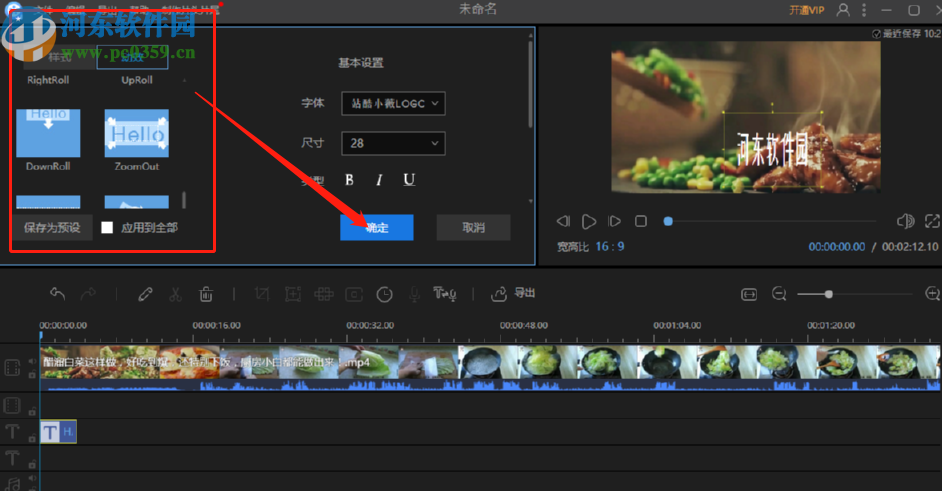This screenshot has width=942, height=491.
Task: Click the up arrow of the animation list scrollbar
Action: pyautogui.click(x=184, y=81)
